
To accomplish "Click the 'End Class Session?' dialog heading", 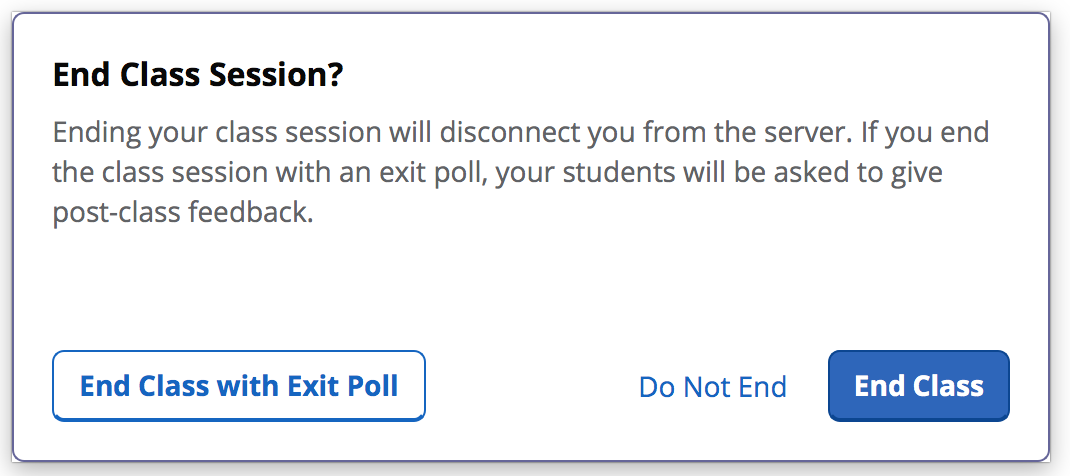I will click(198, 76).
